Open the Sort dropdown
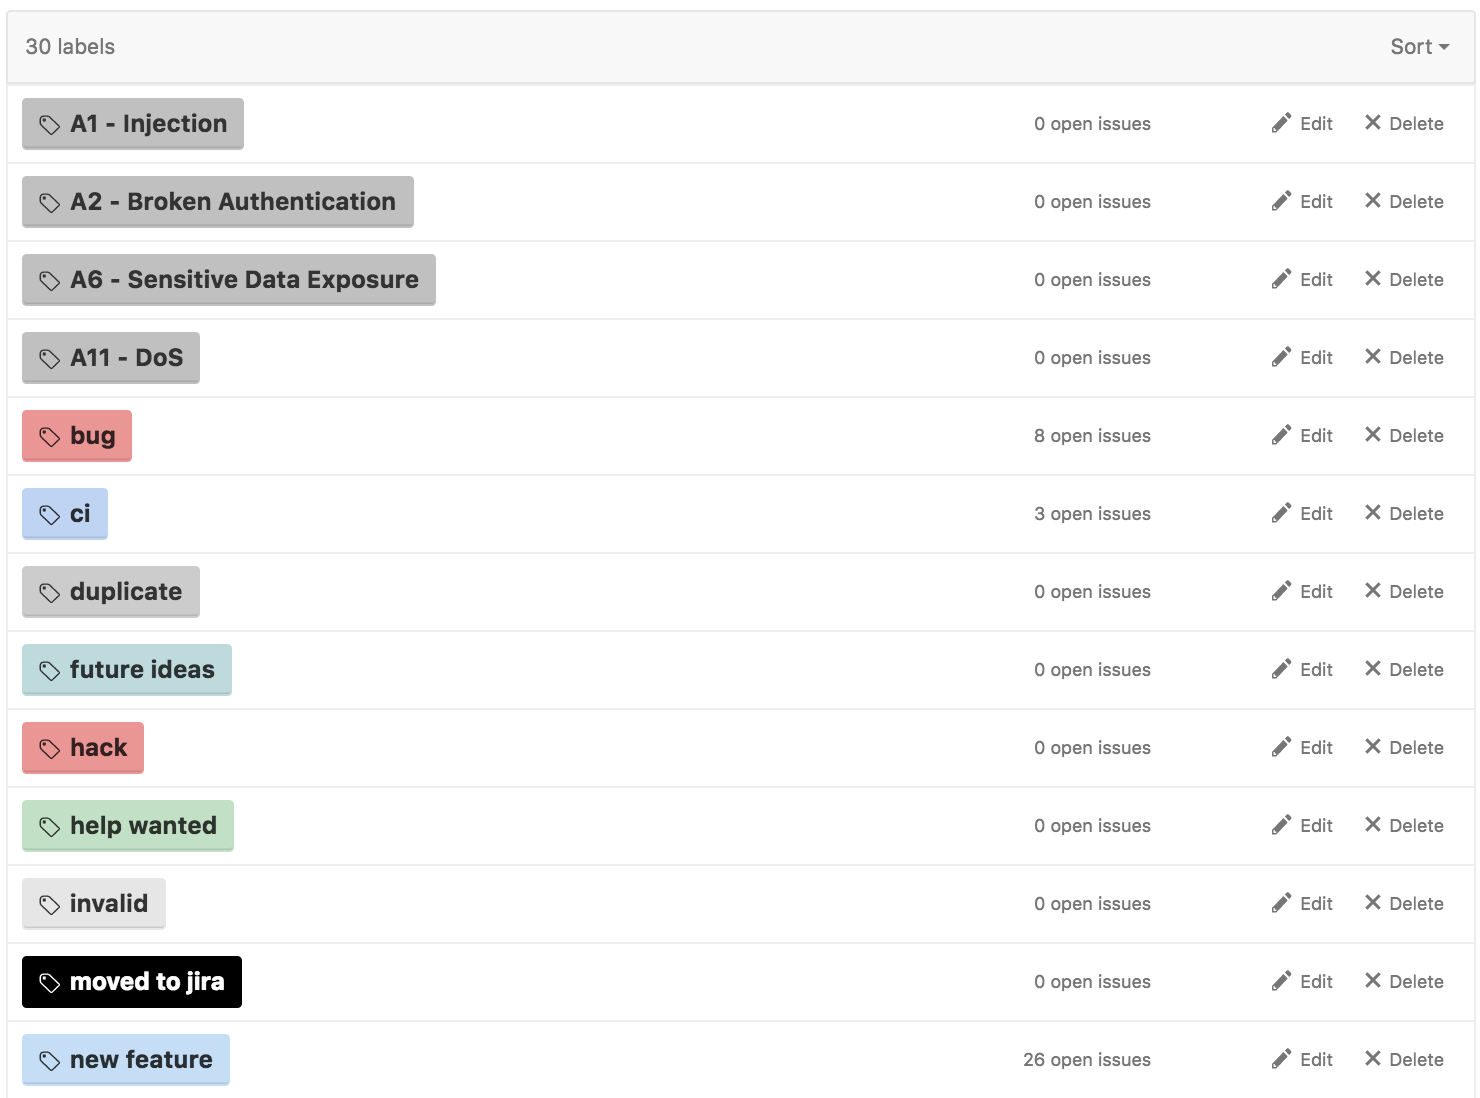This screenshot has height=1098, width=1480. 1419,47
